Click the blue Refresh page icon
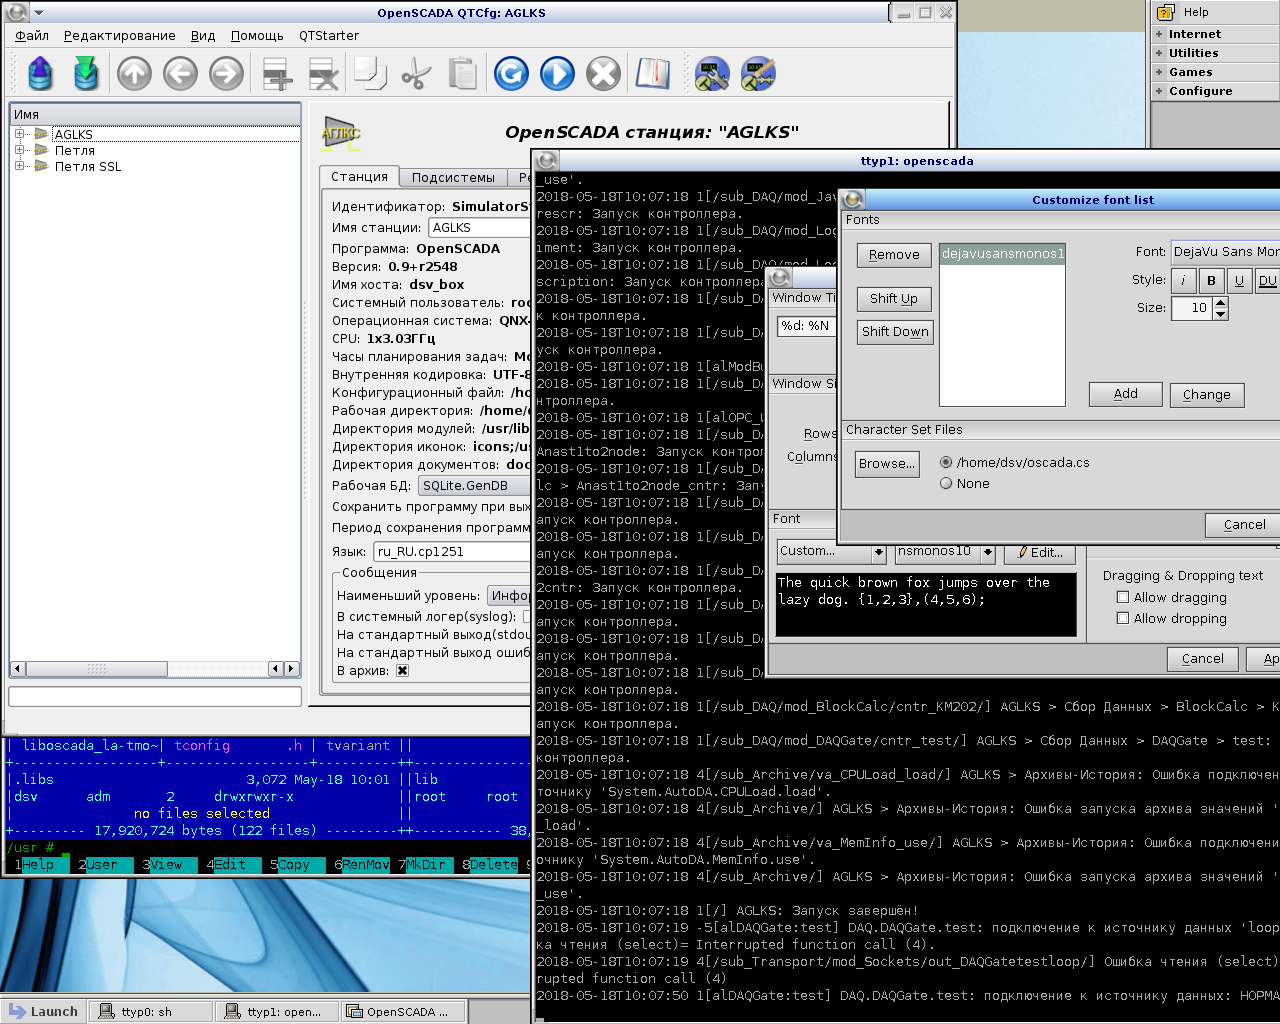This screenshot has height=1024, width=1280. coord(511,74)
